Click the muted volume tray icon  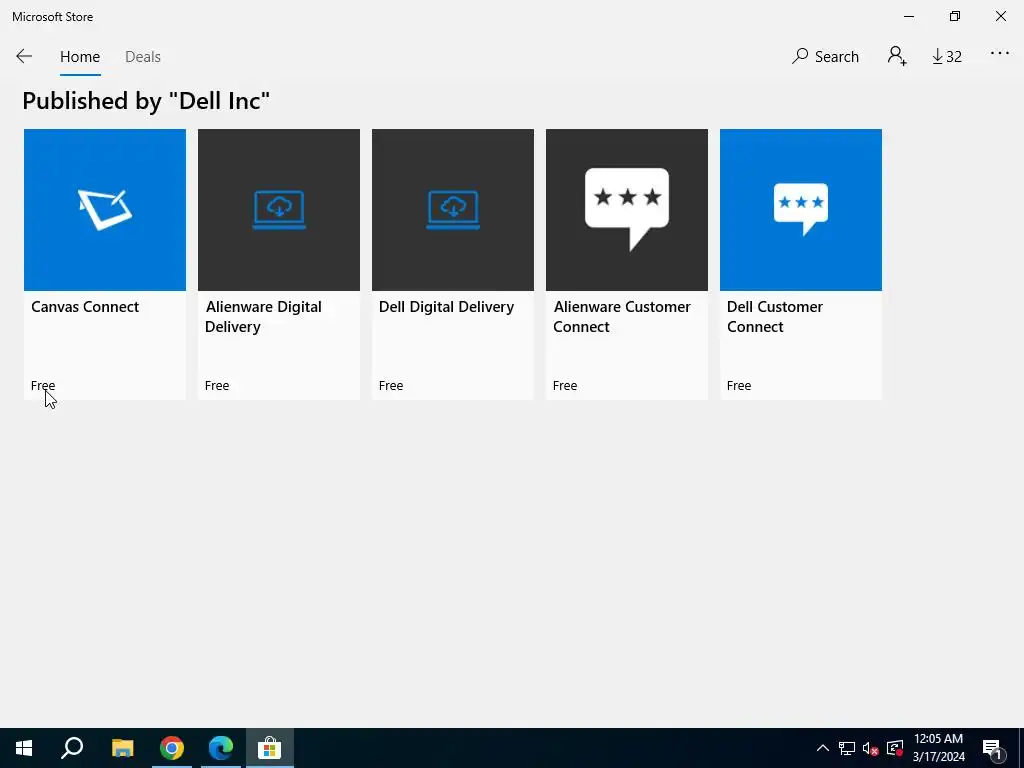point(871,748)
